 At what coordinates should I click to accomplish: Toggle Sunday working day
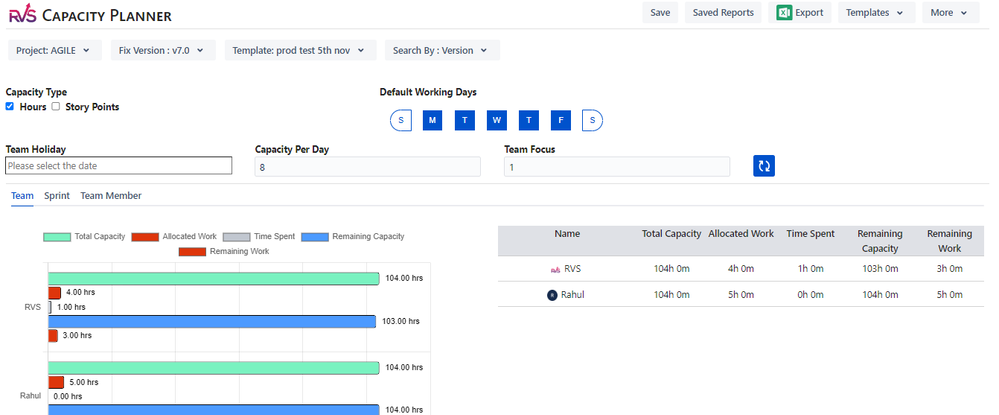coord(401,120)
